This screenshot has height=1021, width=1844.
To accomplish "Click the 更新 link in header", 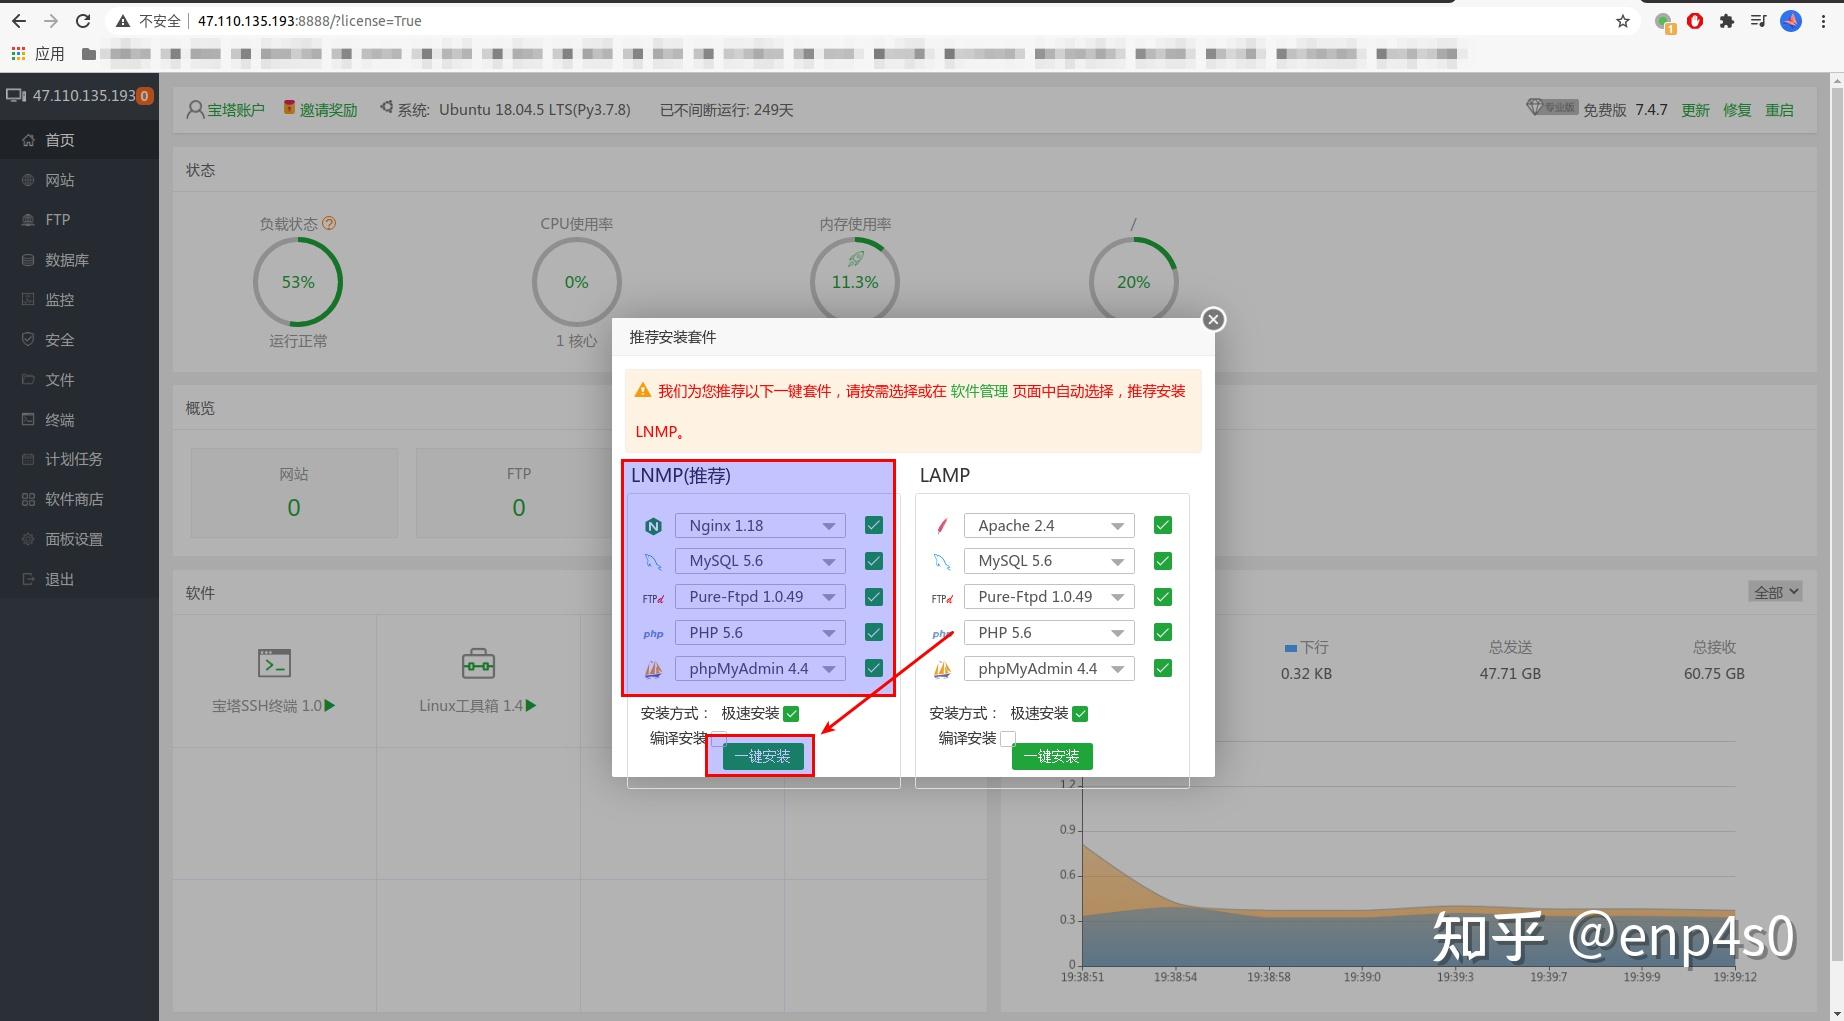I will [1695, 110].
